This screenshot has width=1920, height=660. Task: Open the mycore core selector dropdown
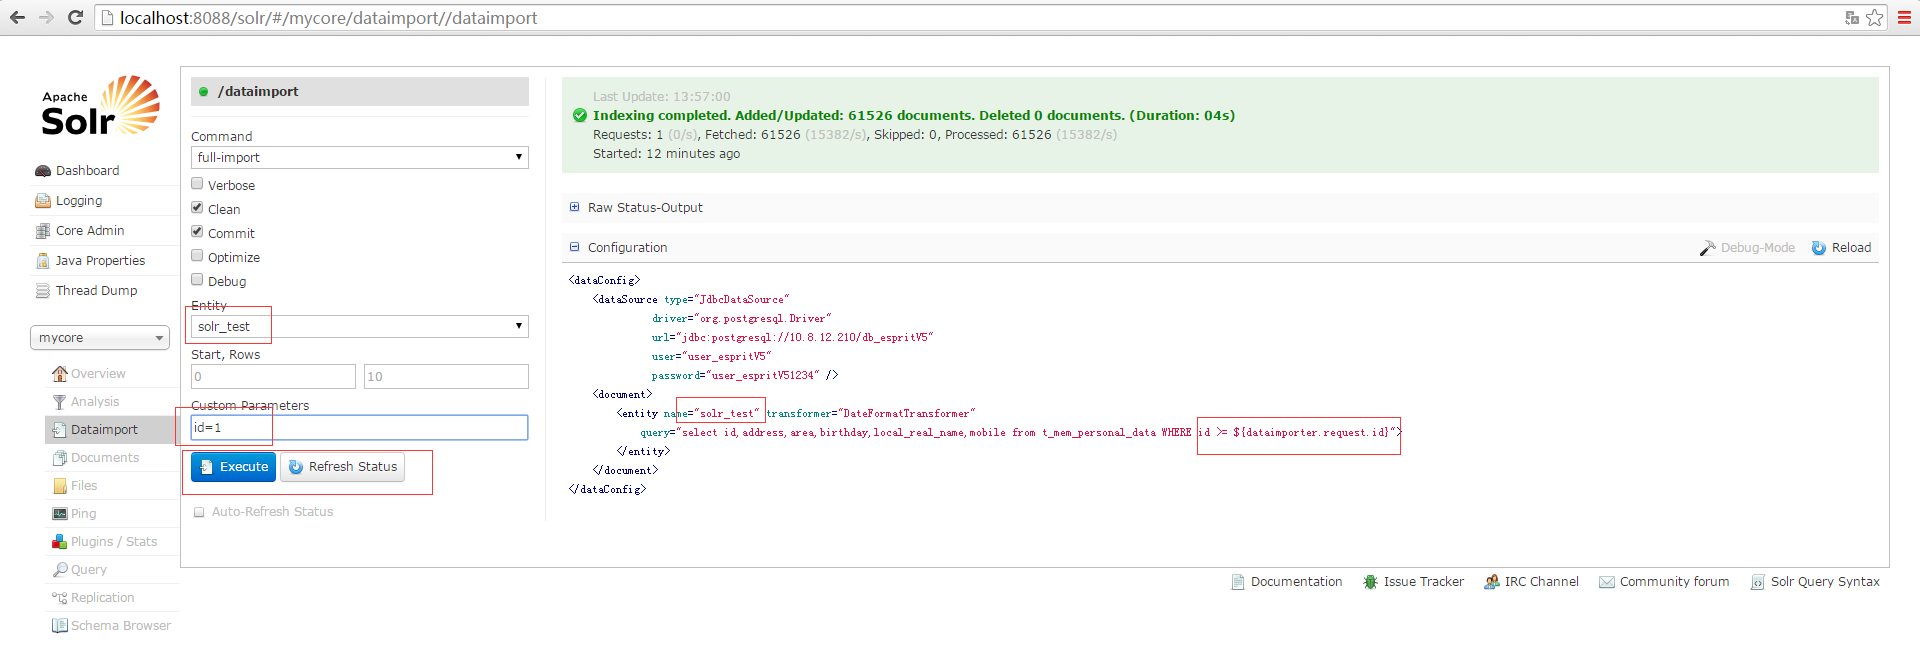tap(100, 338)
